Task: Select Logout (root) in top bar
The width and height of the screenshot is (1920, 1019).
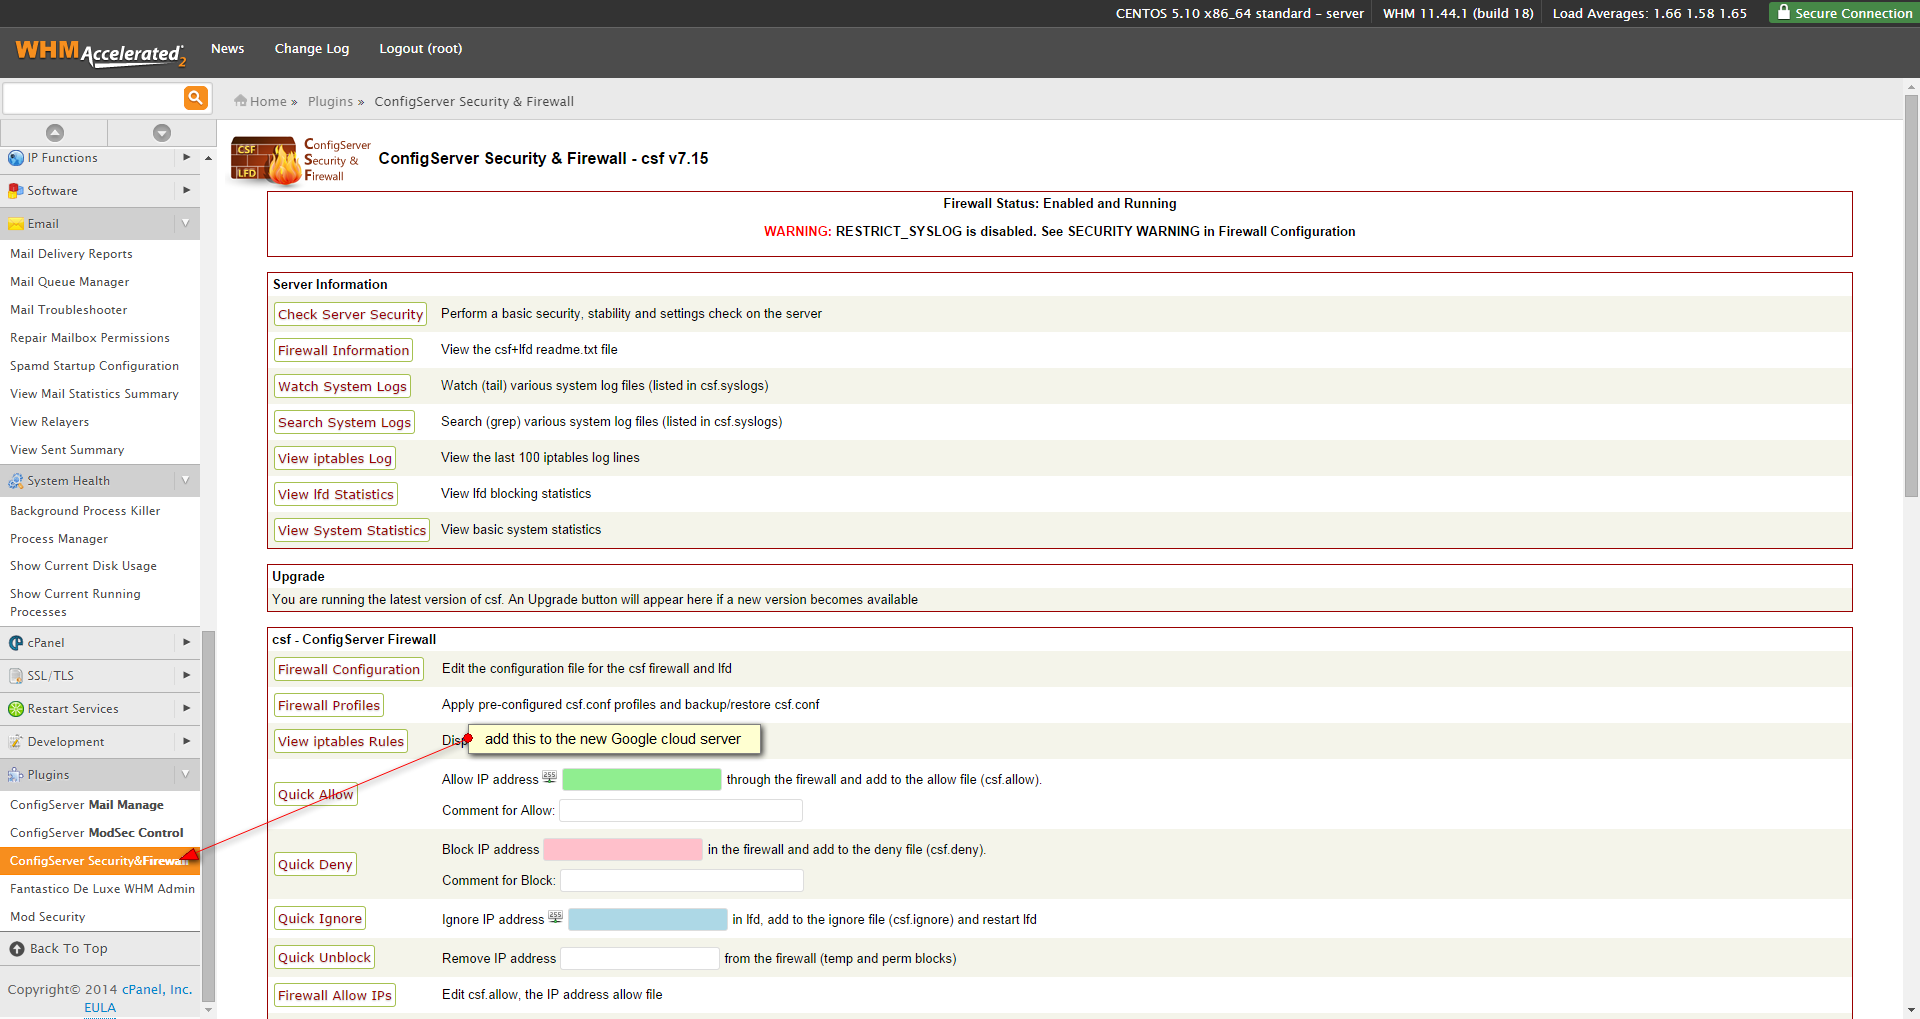Action: coord(421,49)
